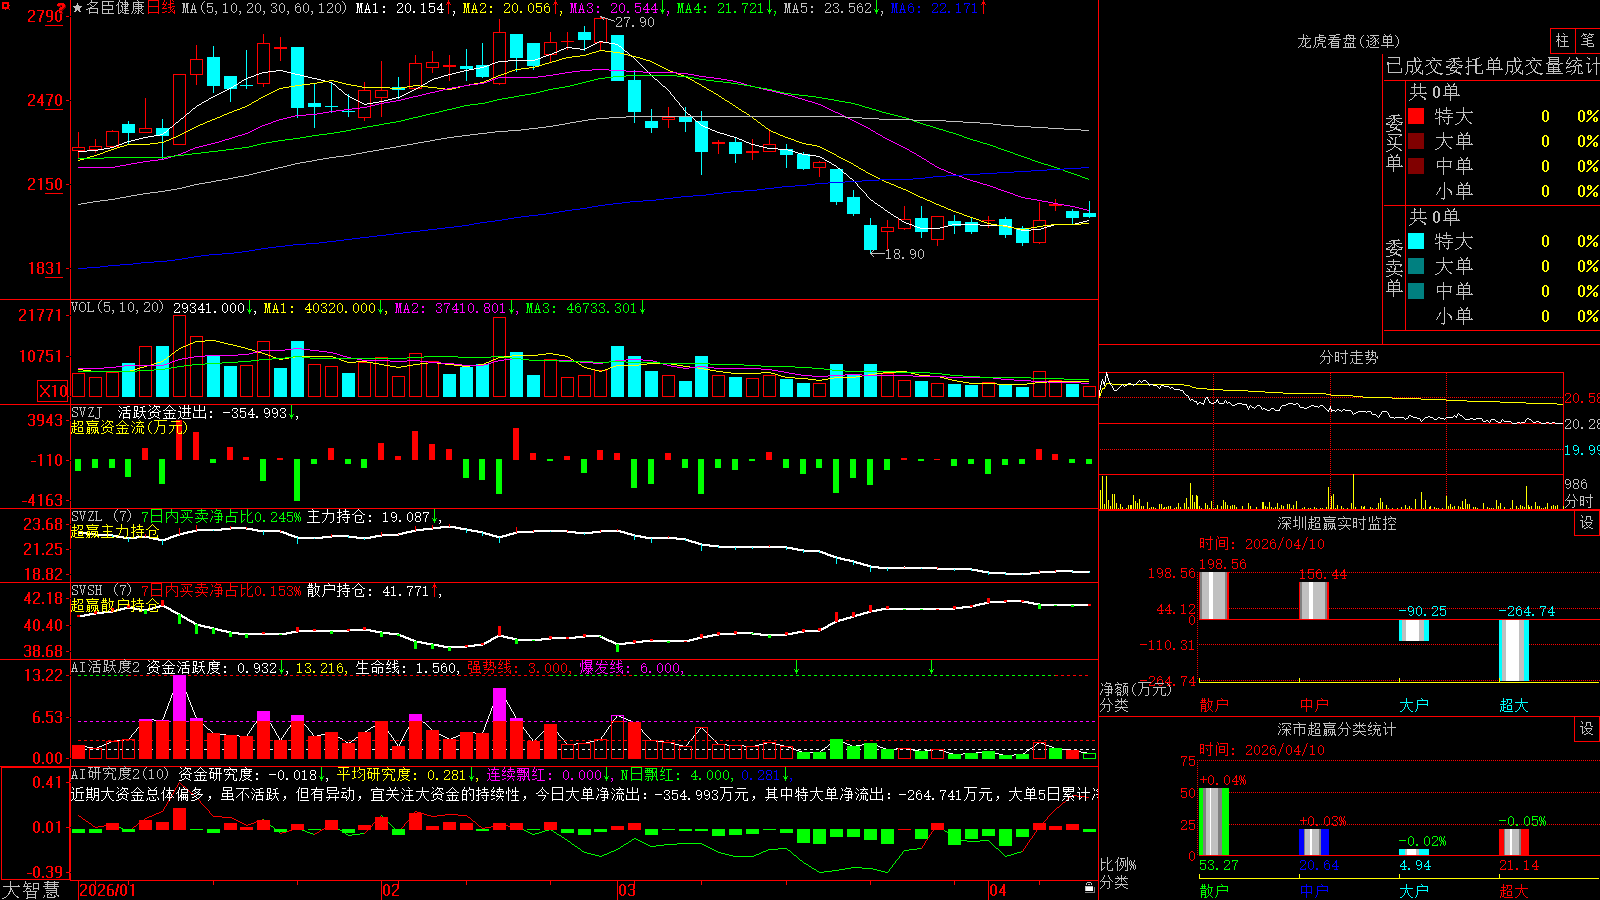Open the AI研究度2(10) indicator label
The image size is (1600, 900).
pyautogui.click(x=121, y=774)
